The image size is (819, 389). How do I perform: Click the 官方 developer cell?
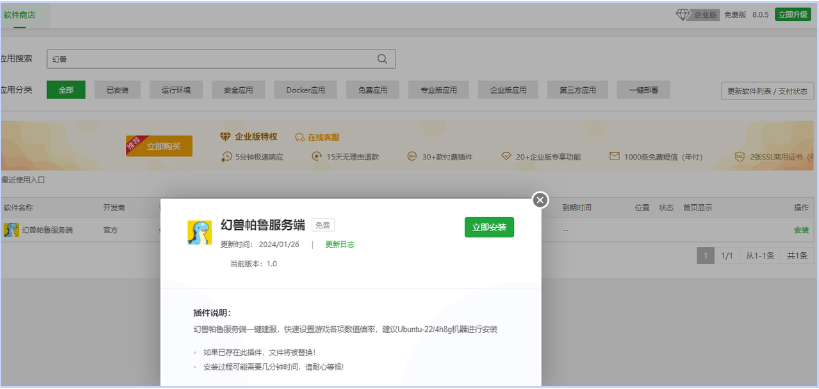[x=110, y=230]
